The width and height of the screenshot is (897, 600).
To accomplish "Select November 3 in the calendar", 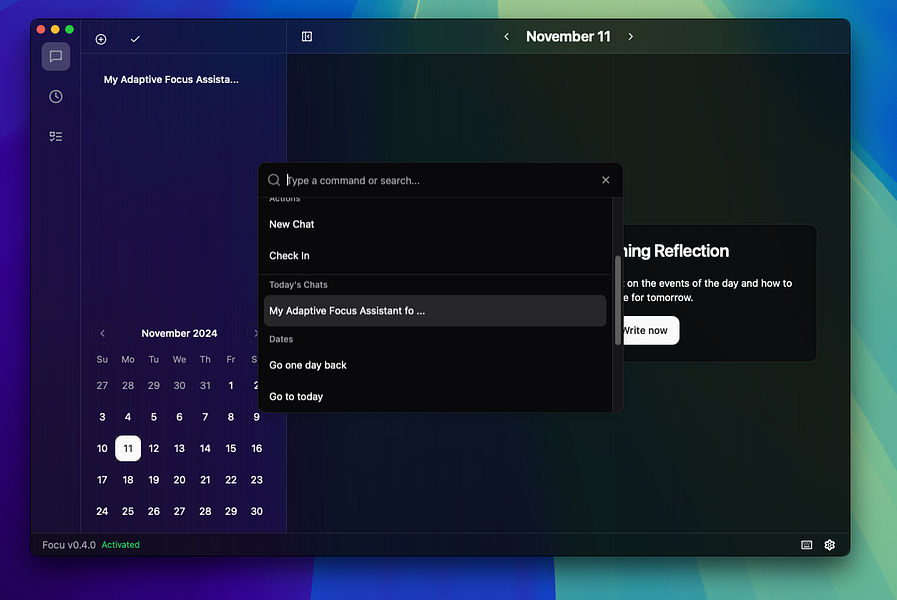I will (102, 417).
